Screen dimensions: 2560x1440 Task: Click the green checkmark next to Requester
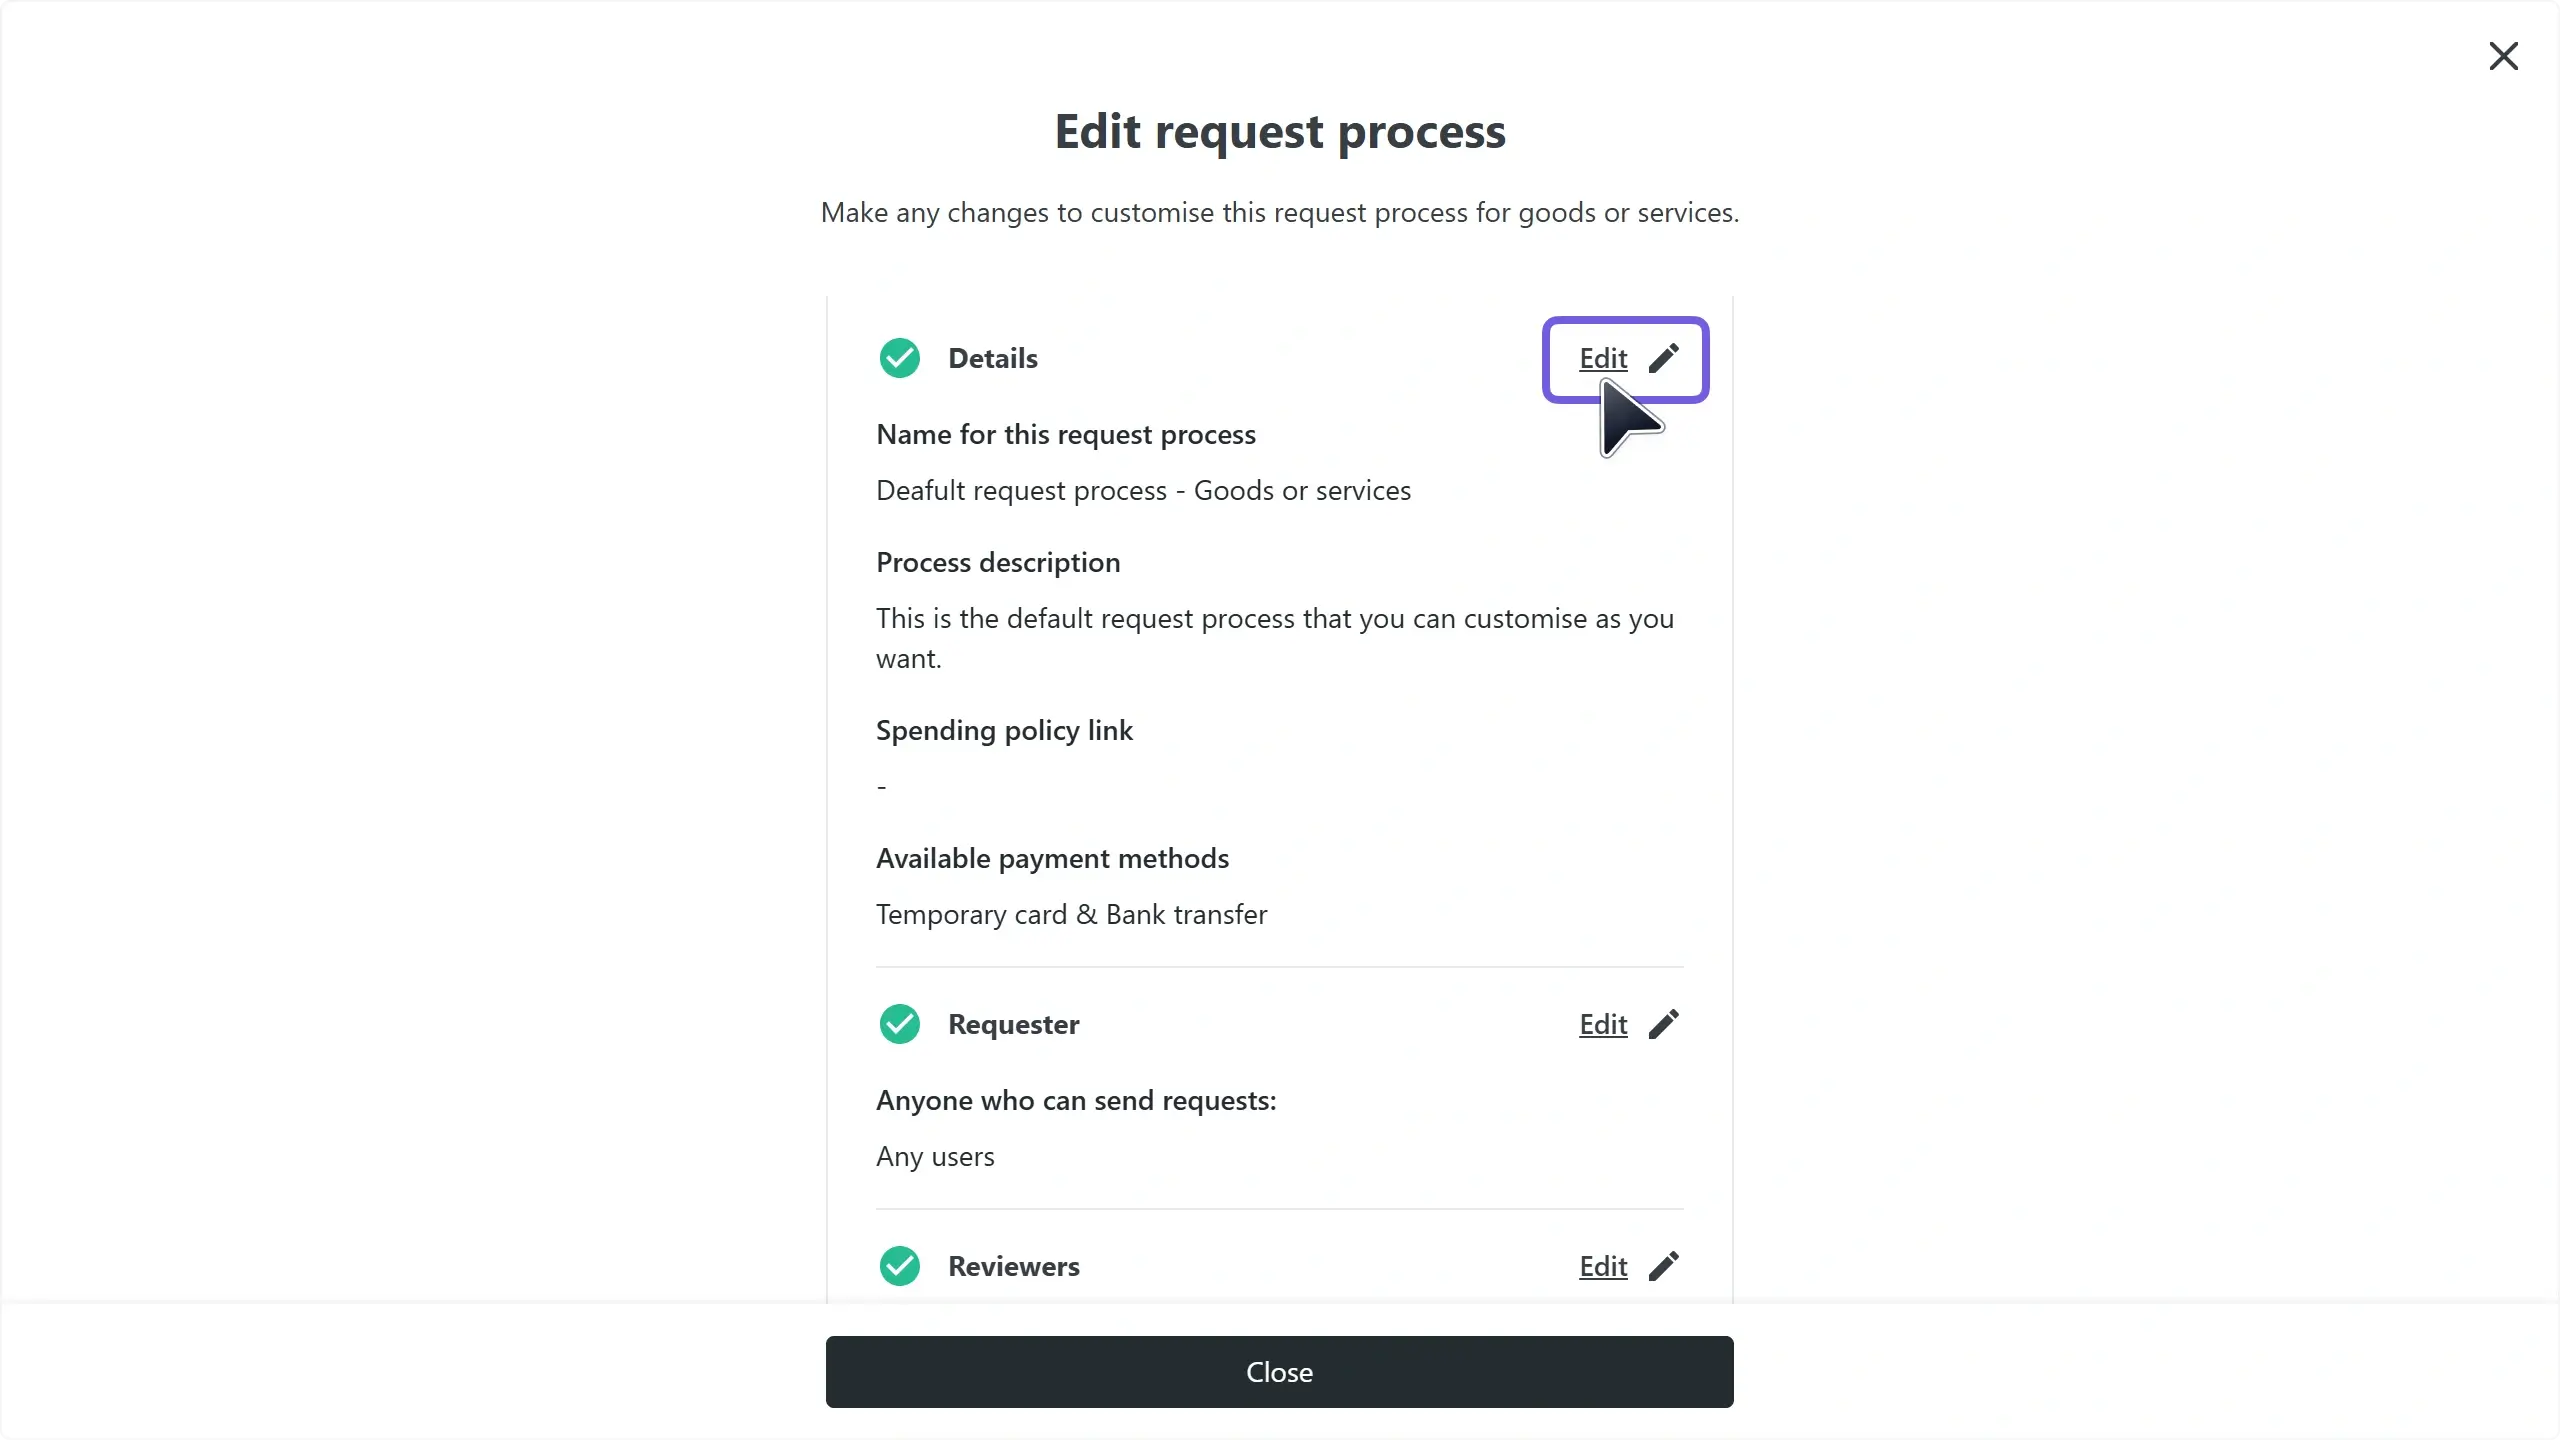[x=899, y=1024]
